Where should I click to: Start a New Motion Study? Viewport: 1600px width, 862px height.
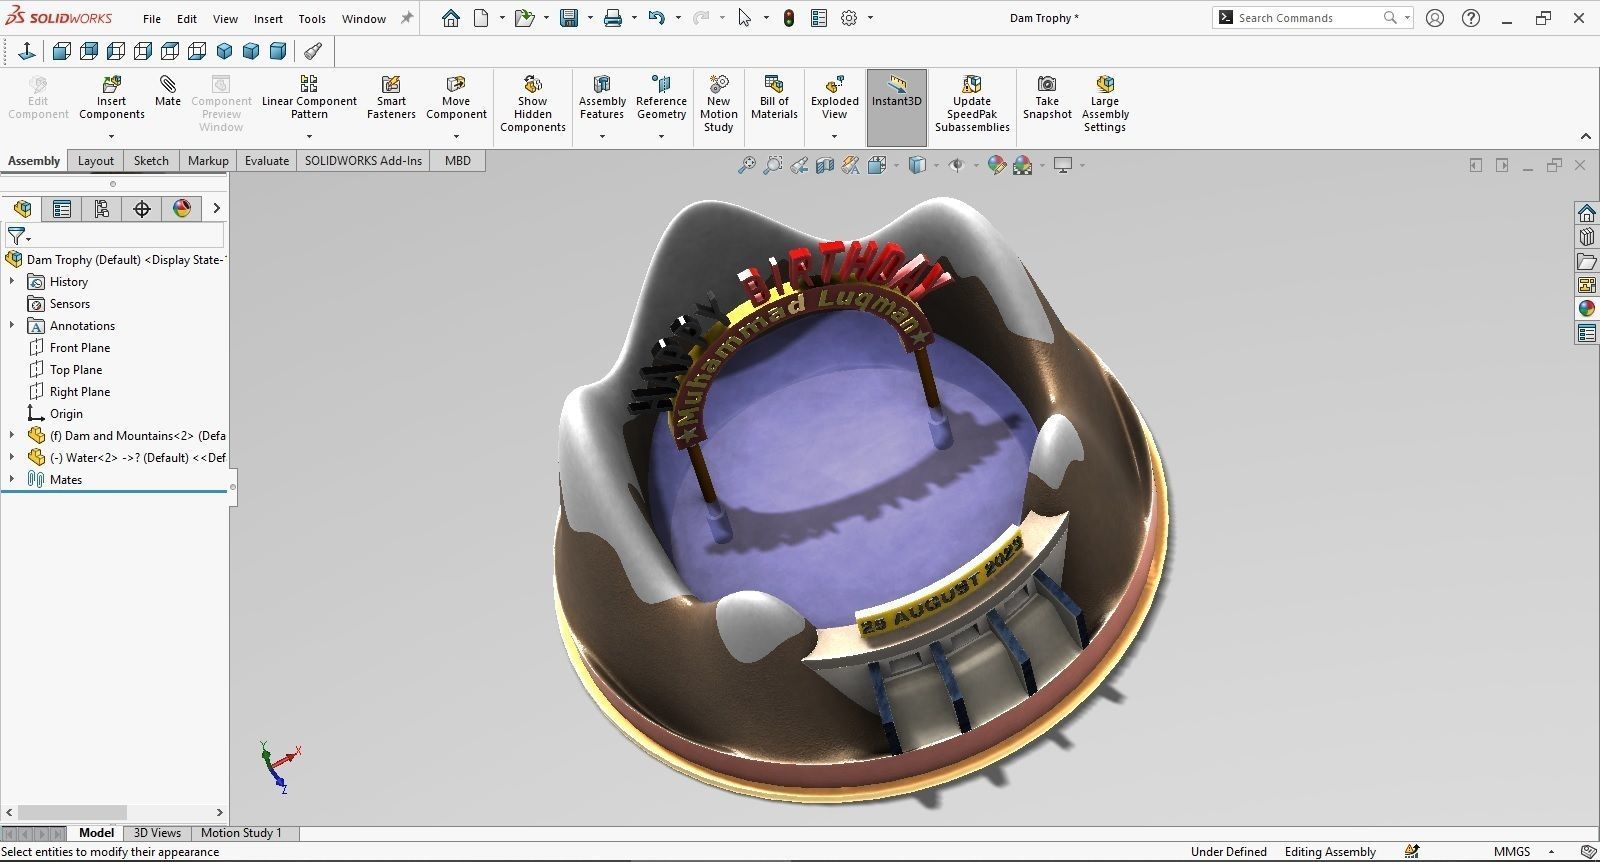click(x=719, y=103)
